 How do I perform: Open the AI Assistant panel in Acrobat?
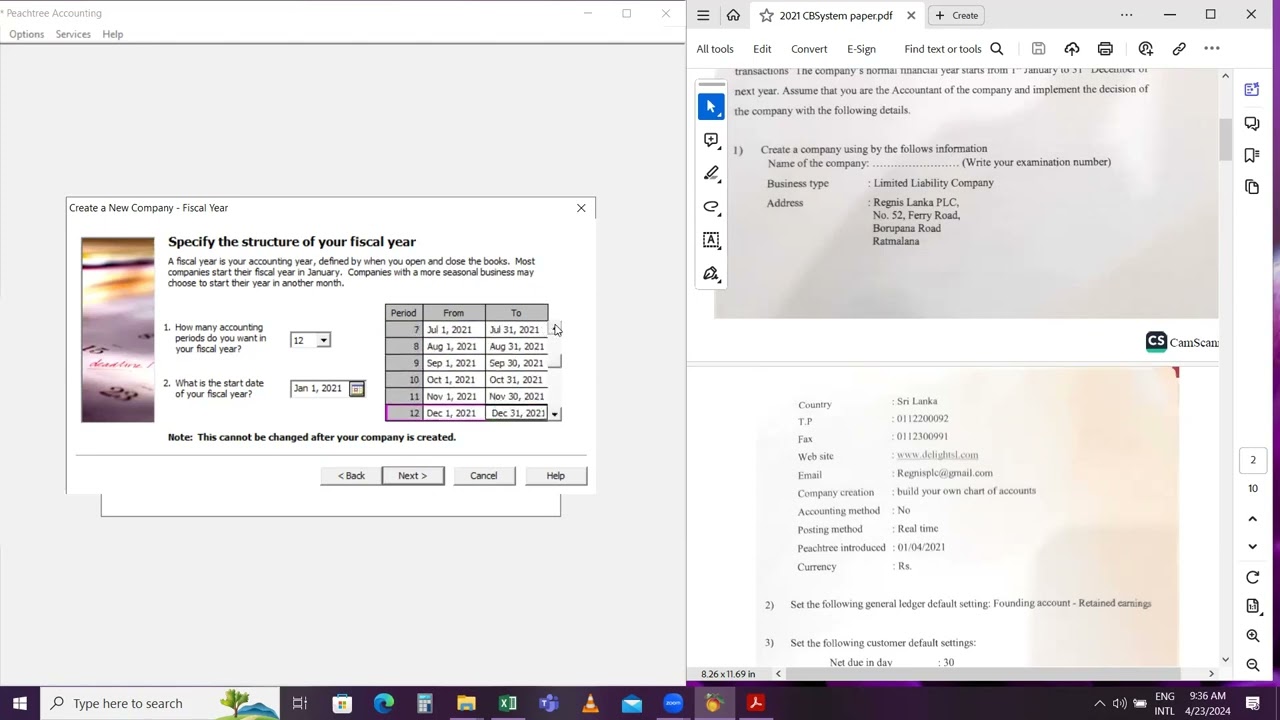pyautogui.click(x=1252, y=90)
